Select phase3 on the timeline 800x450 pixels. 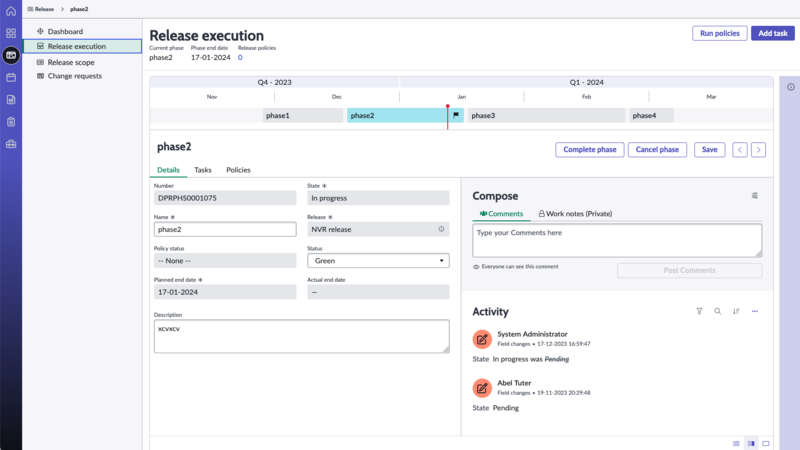pos(546,115)
